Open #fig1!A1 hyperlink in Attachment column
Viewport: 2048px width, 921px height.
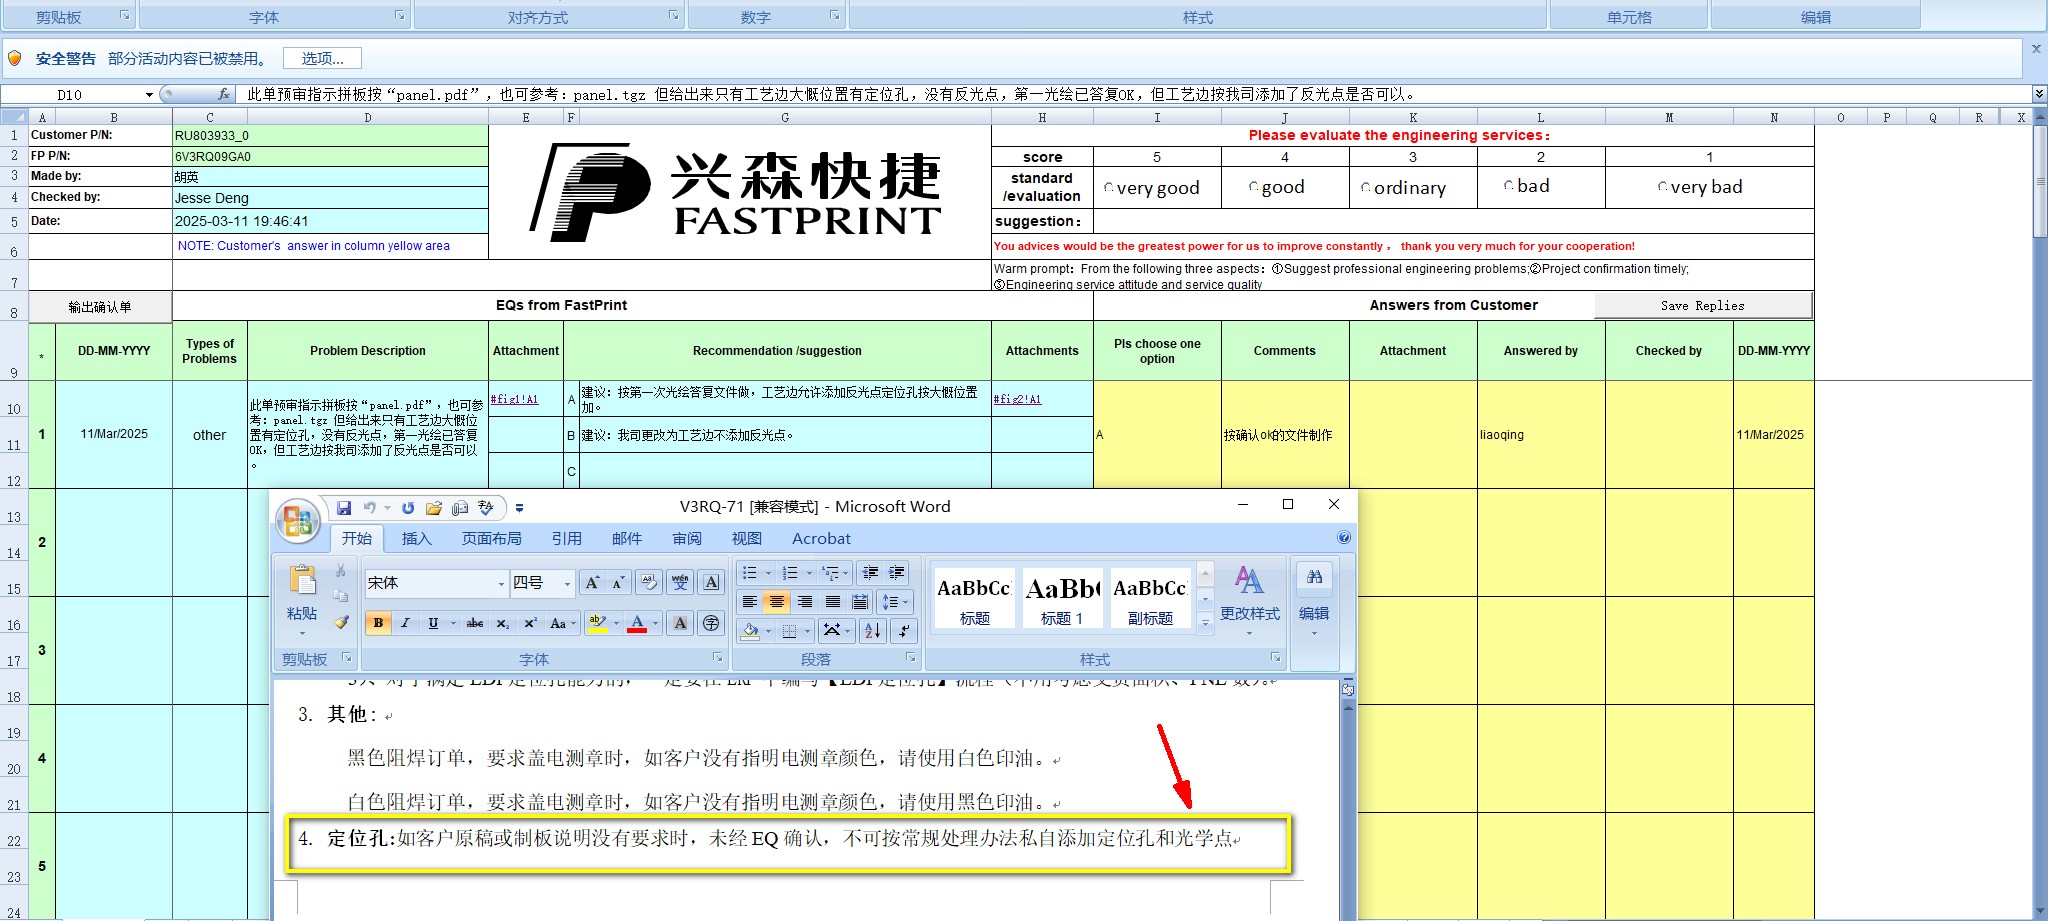(514, 399)
